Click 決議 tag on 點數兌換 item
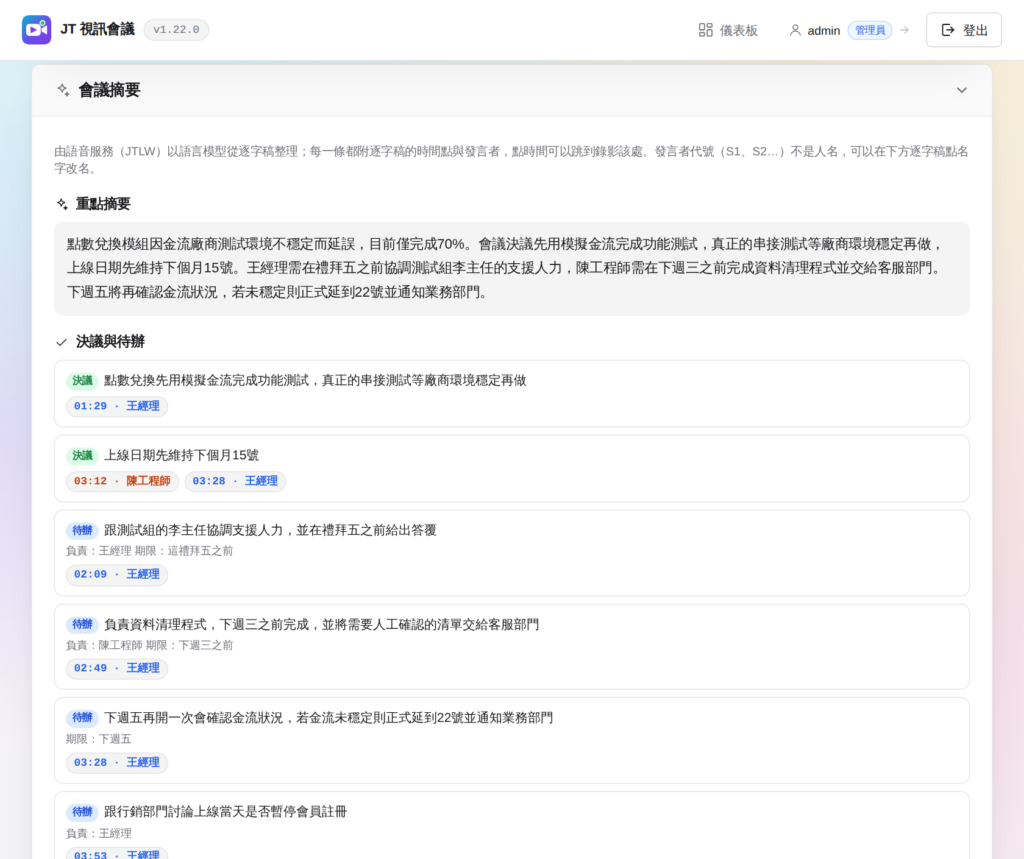 (82, 381)
